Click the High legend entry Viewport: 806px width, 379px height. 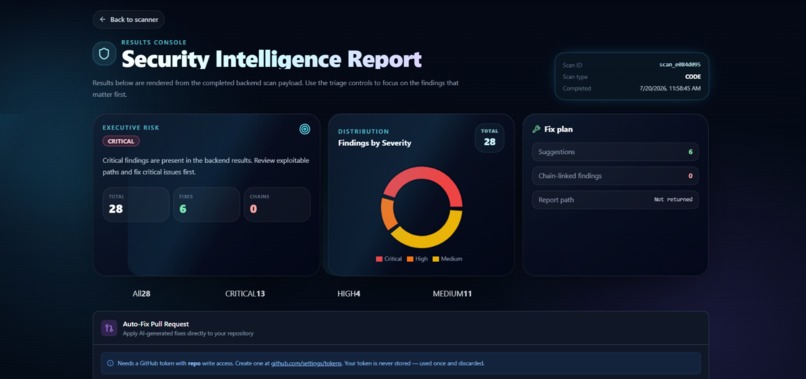pos(417,259)
